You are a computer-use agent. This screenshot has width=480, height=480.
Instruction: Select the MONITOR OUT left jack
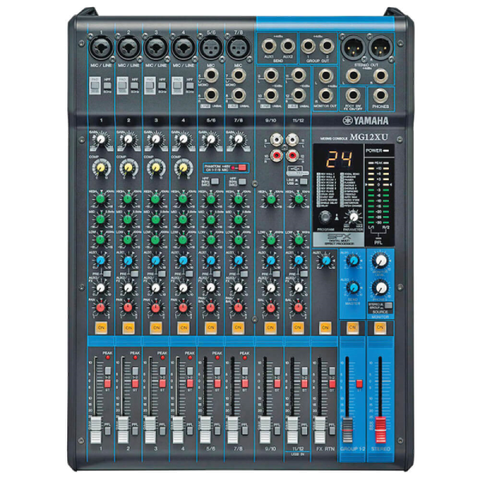click(x=325, y=76)
